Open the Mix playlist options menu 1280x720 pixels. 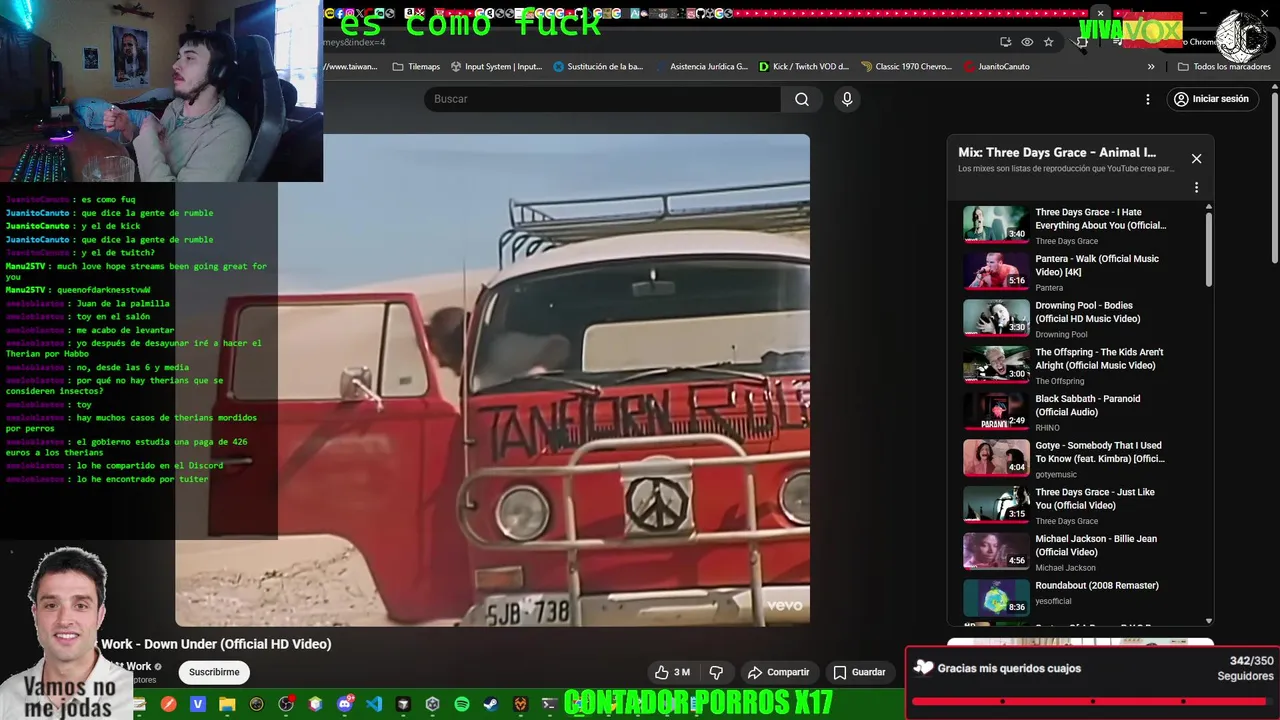[x=1196, y=187]
